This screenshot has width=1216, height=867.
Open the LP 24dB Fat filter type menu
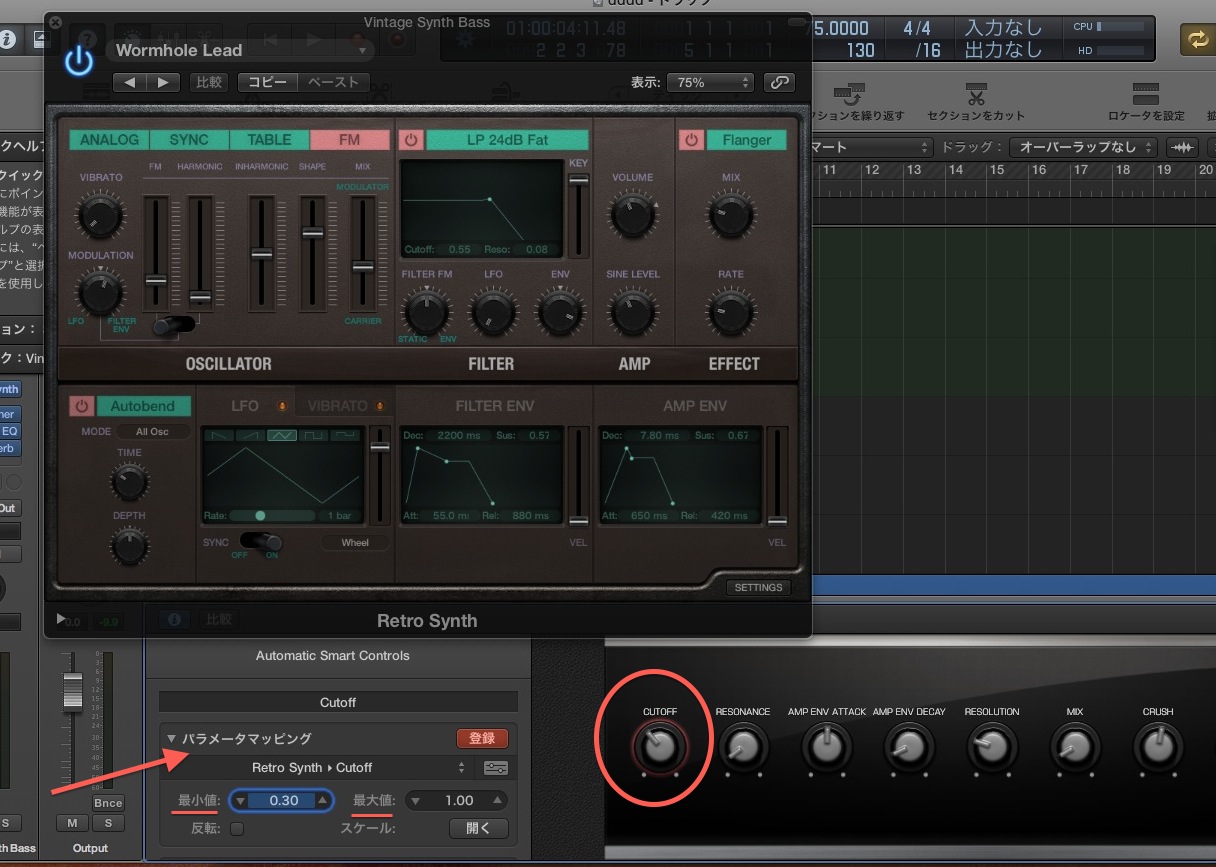tap(507, 140)
